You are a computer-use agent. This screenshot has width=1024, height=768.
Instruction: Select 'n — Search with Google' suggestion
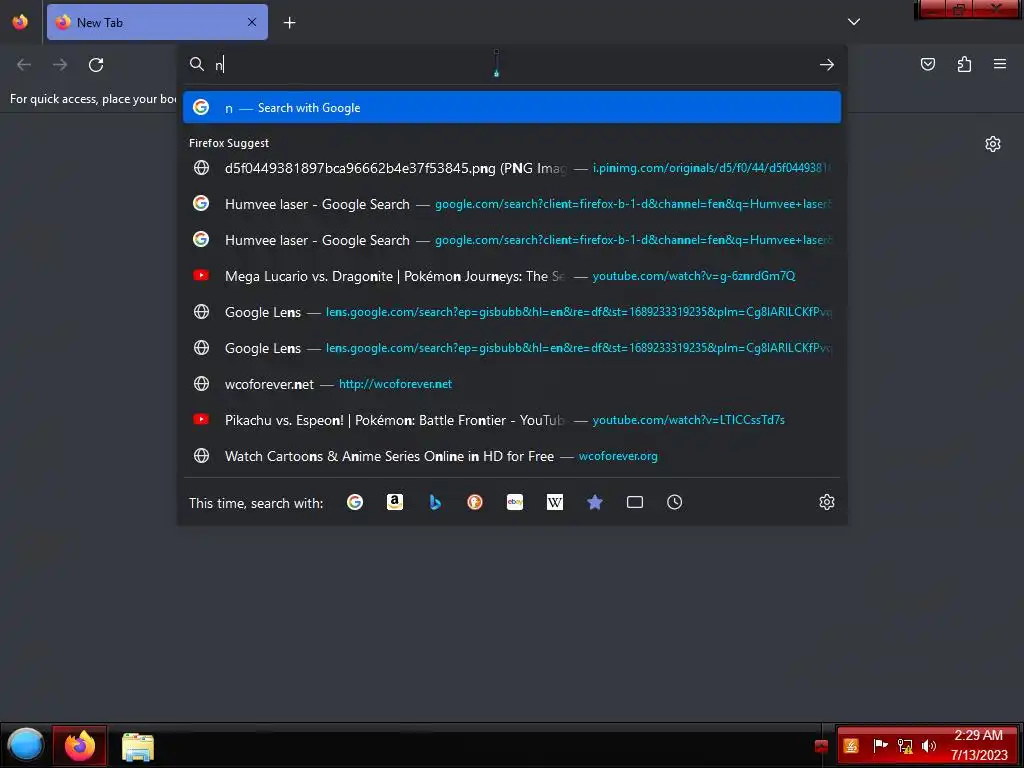(x=512, y=108)
